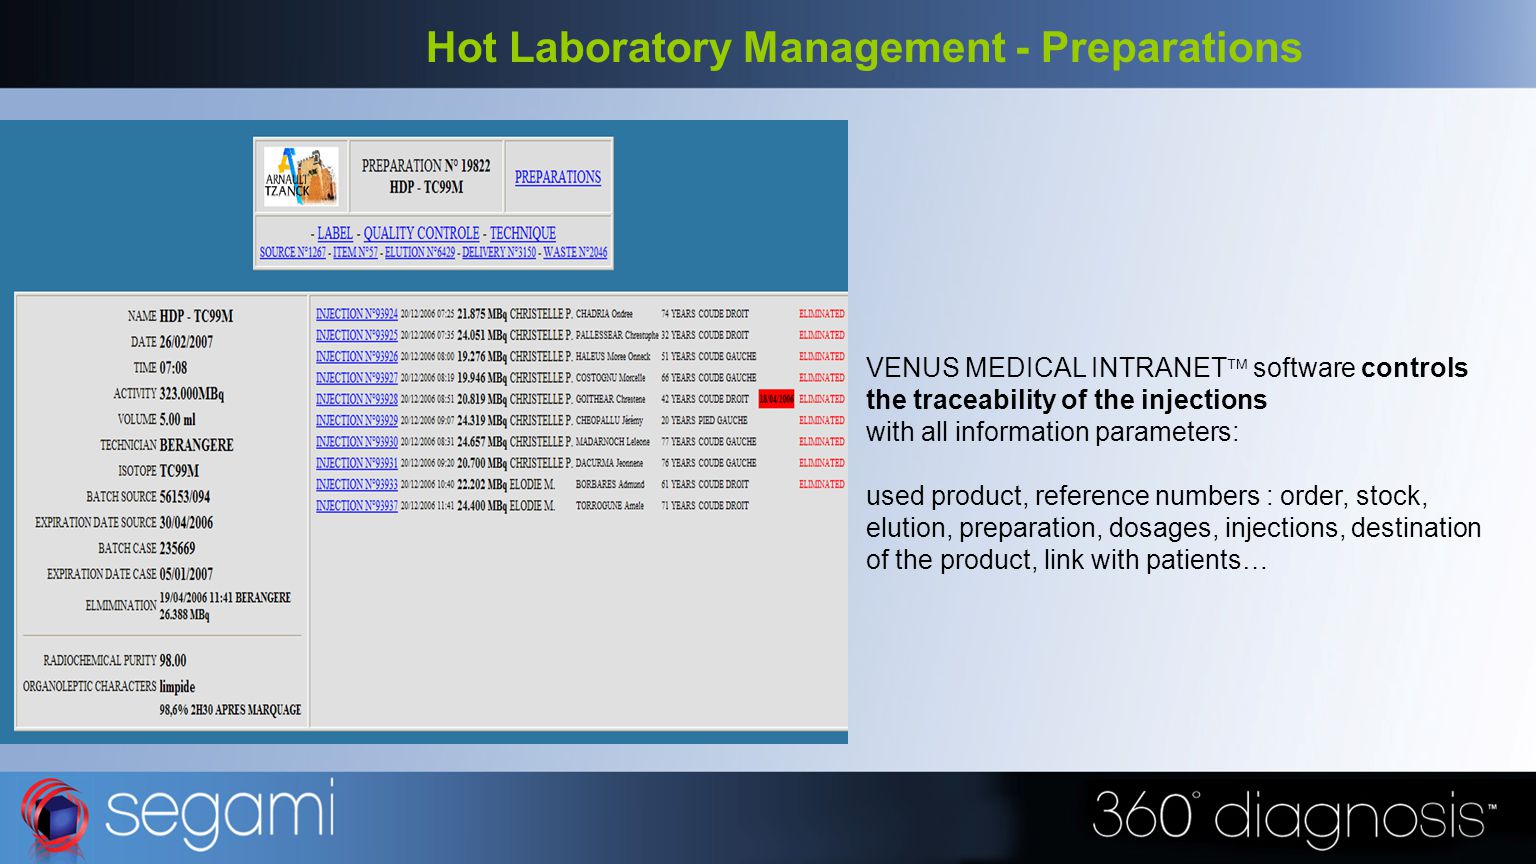Screen dimensions: 1536x864
Task: Click patient name TORROGUNE Amele
Action: click(x=610, y=506)
